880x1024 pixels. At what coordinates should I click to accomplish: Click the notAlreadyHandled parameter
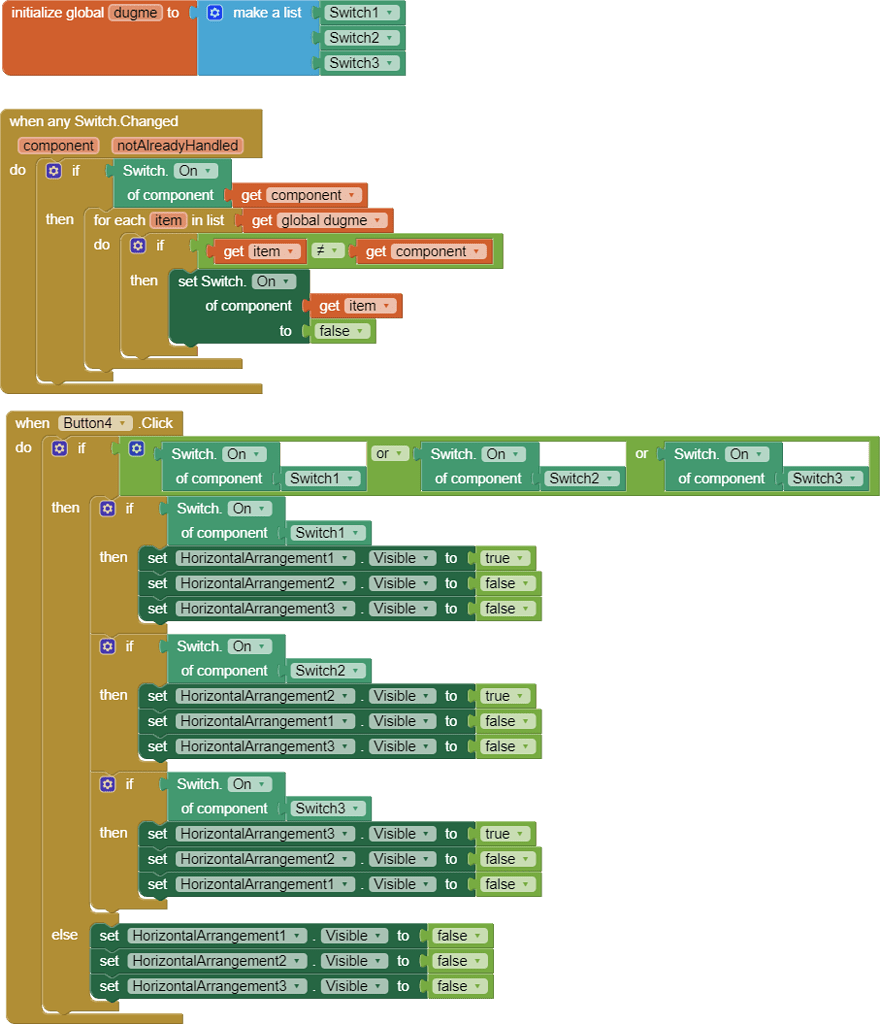[177, 146]
